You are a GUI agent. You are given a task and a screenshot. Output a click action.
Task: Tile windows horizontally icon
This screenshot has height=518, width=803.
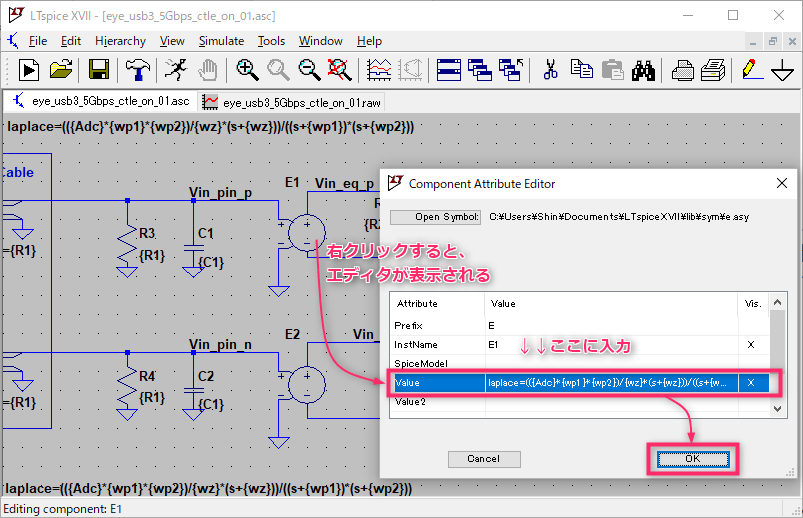449,70
